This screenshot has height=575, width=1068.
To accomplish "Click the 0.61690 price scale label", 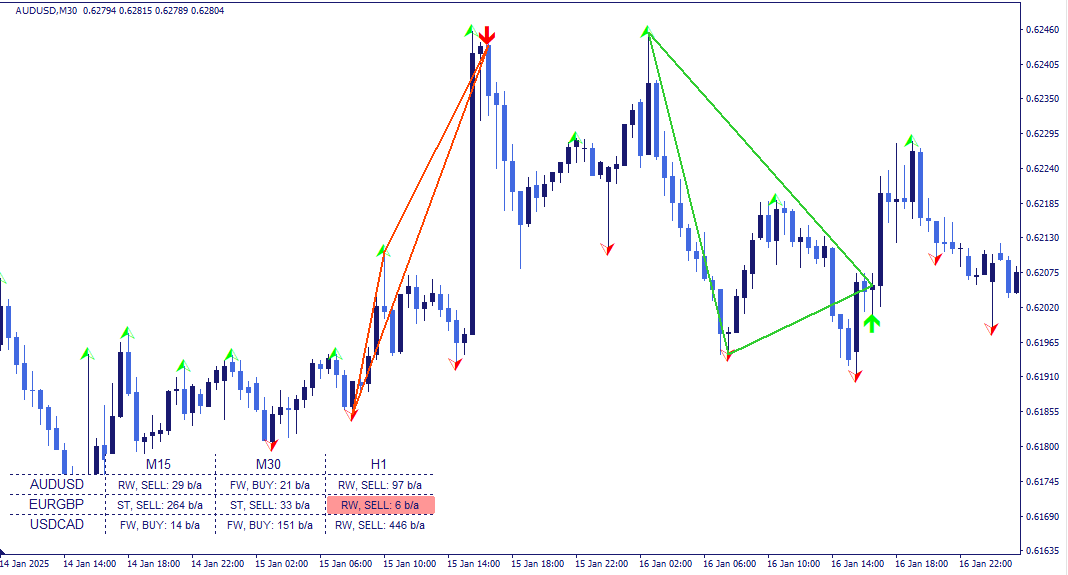I will [1043, 516].
